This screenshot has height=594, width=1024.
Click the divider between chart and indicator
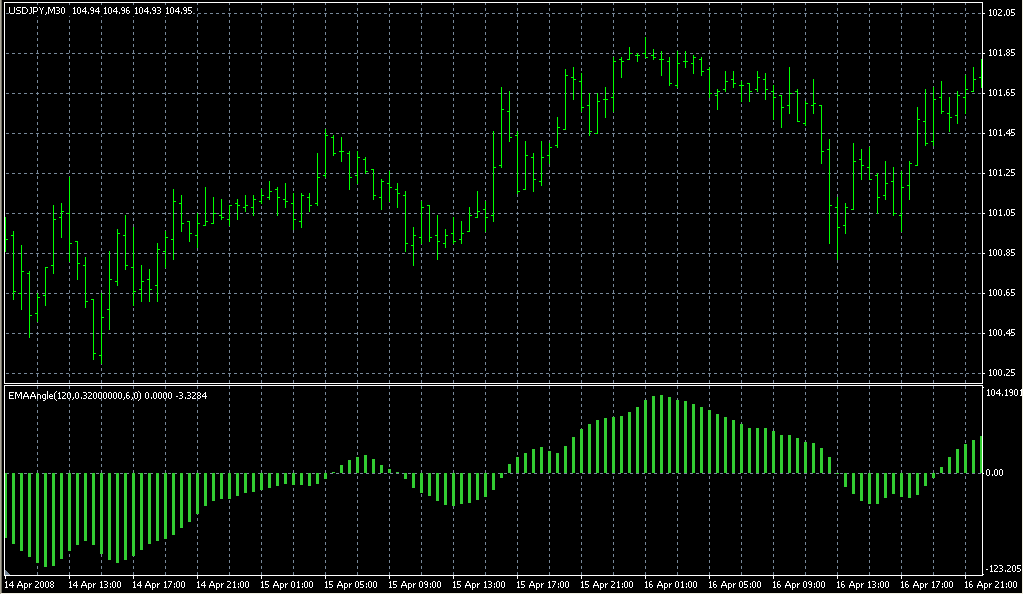click(x=490, y=384)
